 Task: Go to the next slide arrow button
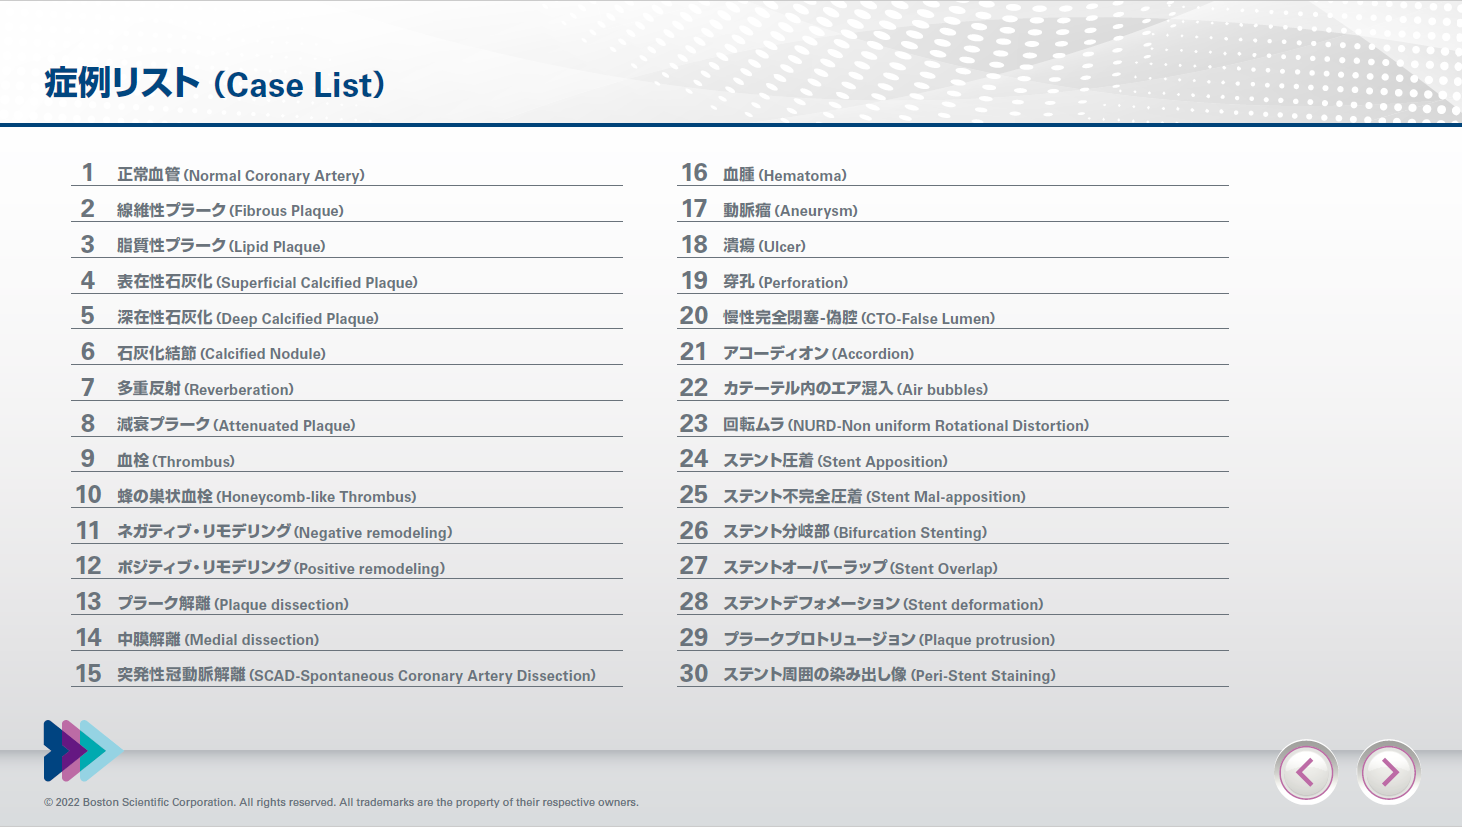pyautogui.click(x=1388, y=772)
